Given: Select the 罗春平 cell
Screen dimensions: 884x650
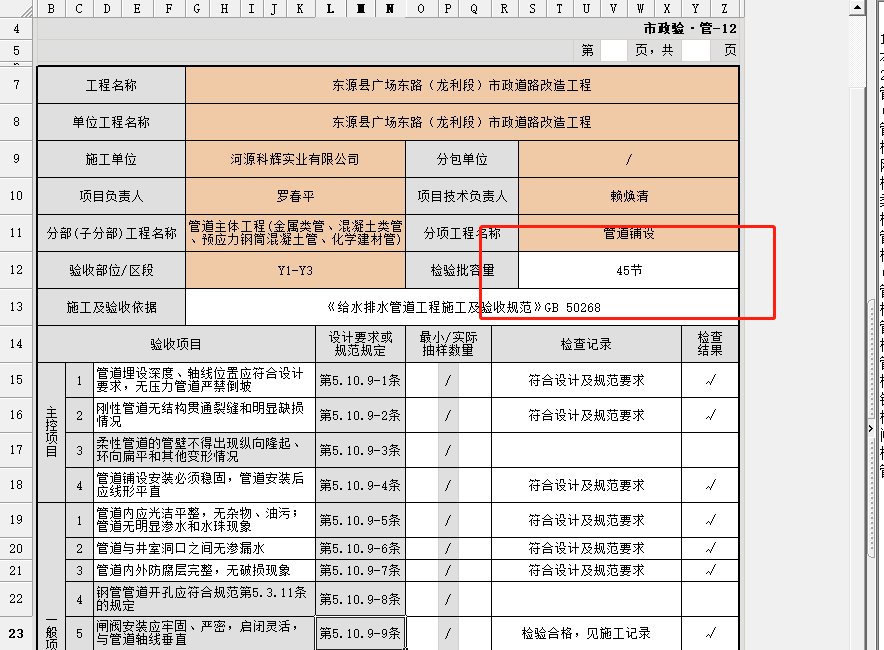Looking at the screenshot, I should click(295, 196).
